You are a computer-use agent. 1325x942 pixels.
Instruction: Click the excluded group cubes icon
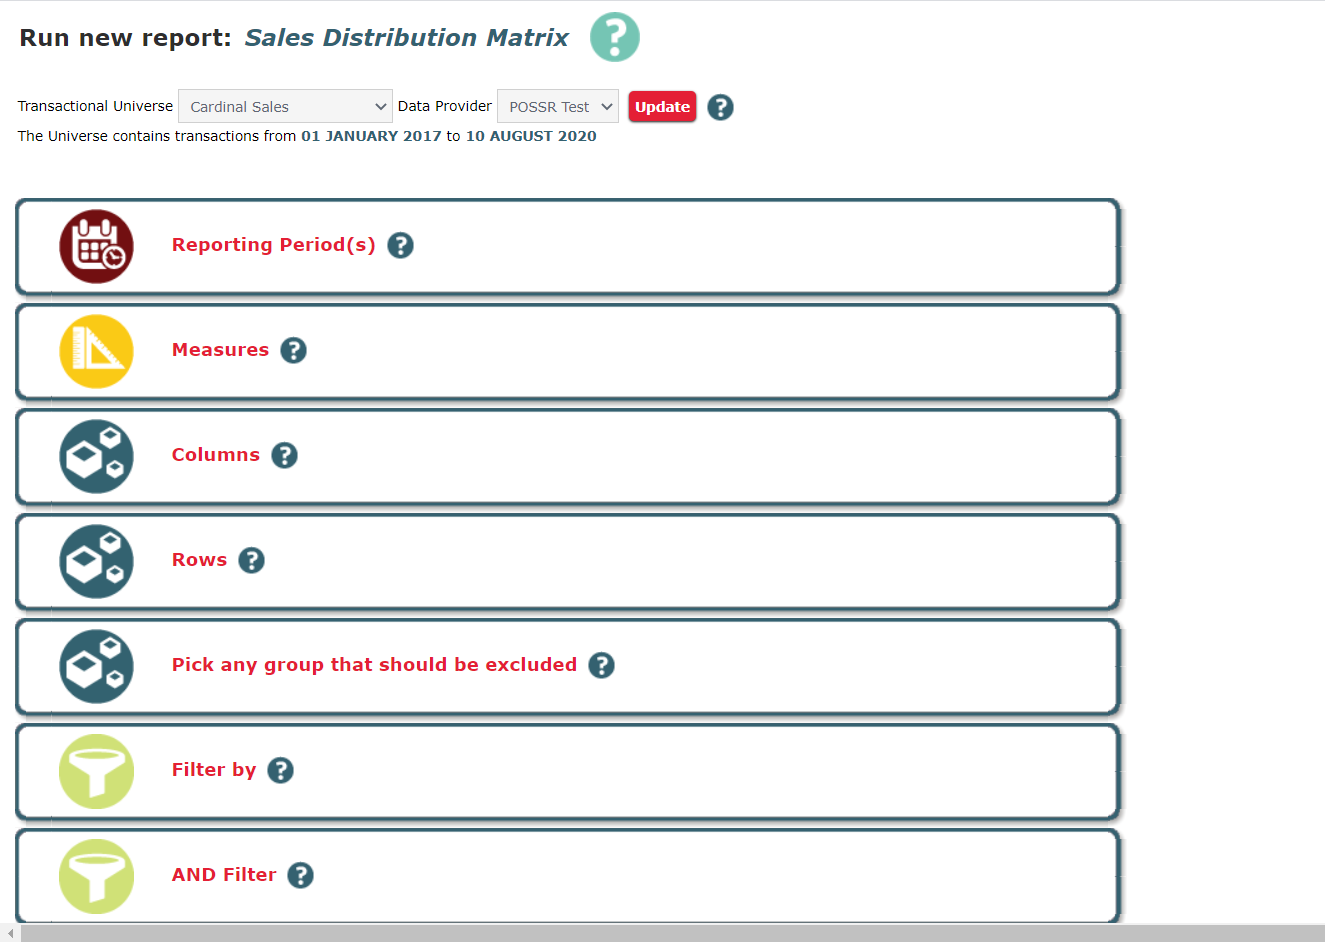click(x=96, y=666)
